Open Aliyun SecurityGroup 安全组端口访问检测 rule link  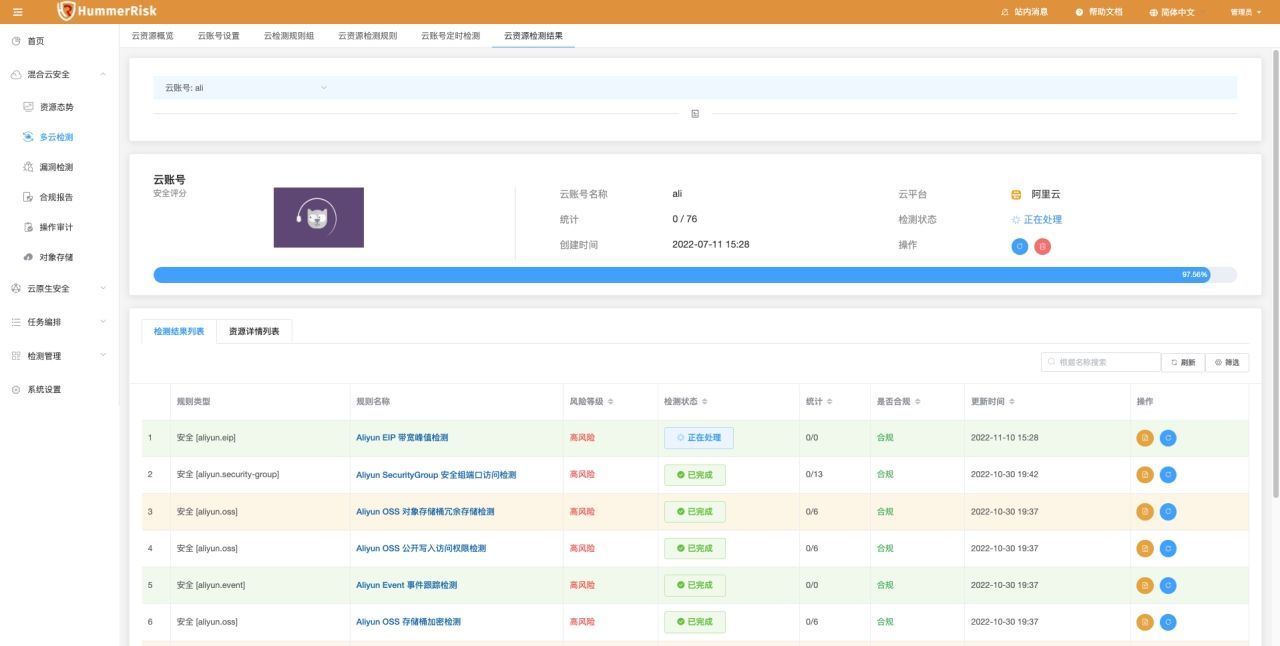(436, 475)
